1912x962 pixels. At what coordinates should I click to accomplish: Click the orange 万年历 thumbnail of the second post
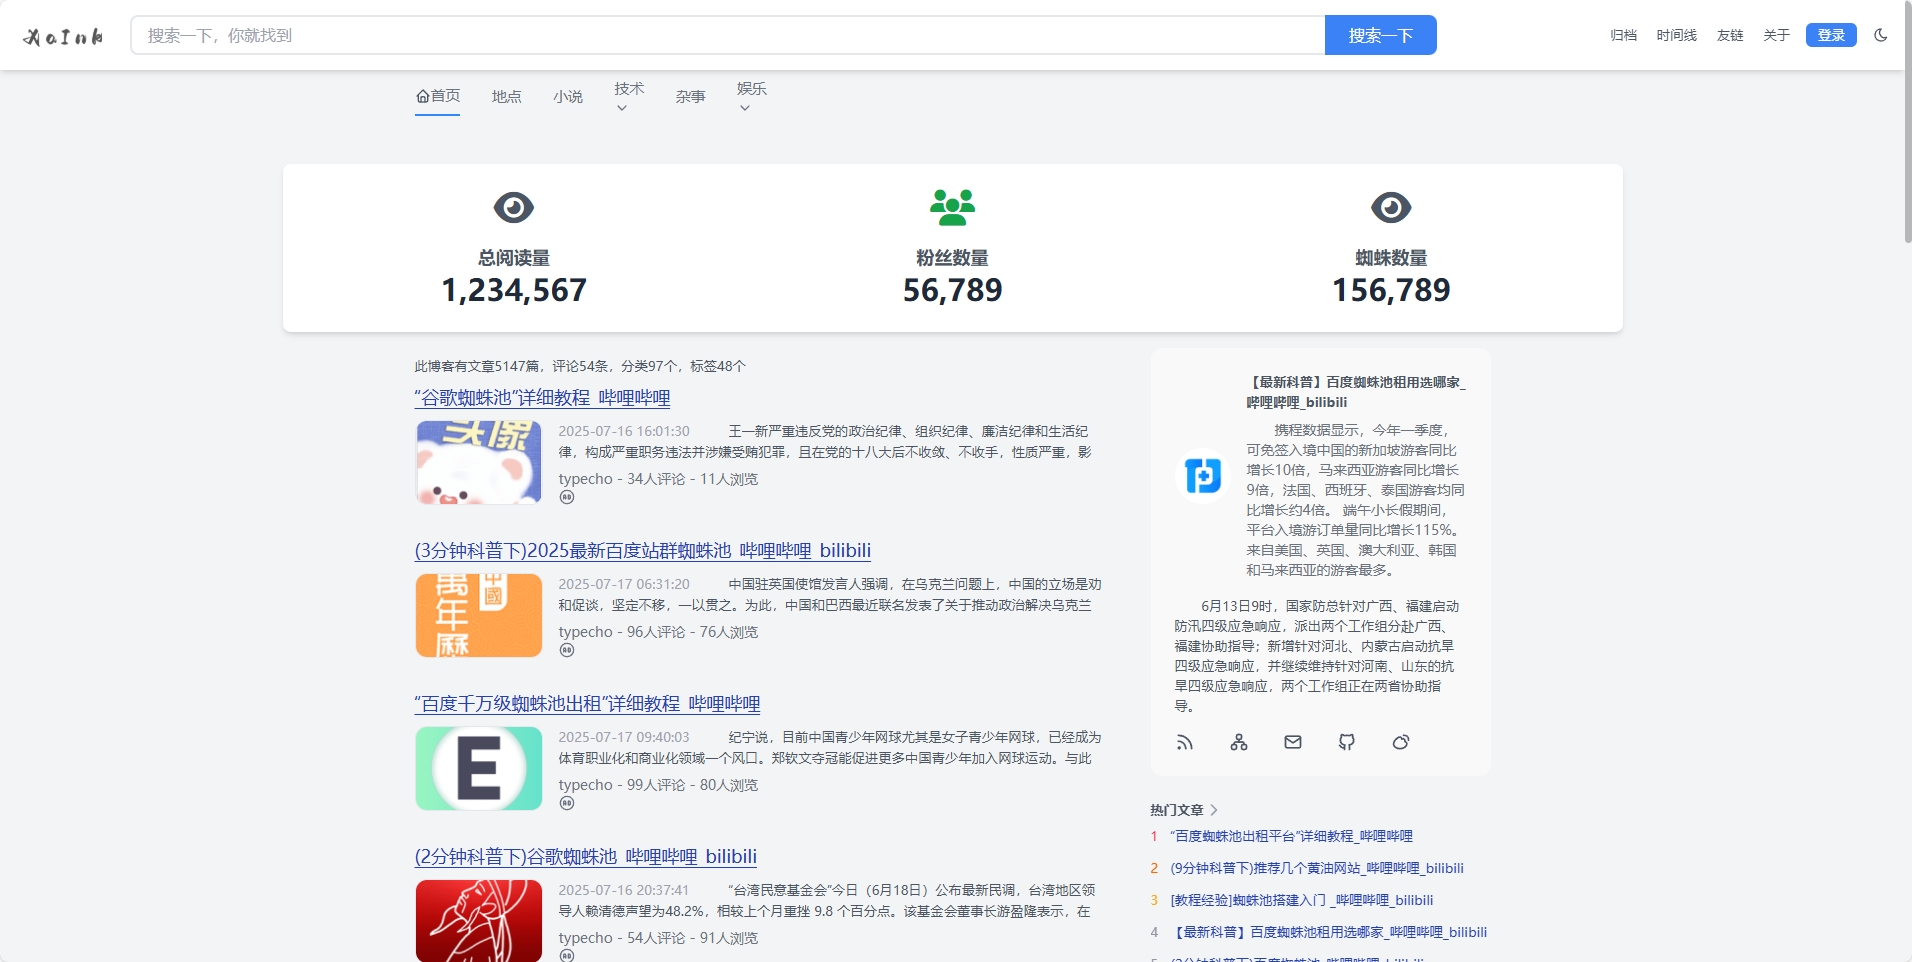[479, 615]
